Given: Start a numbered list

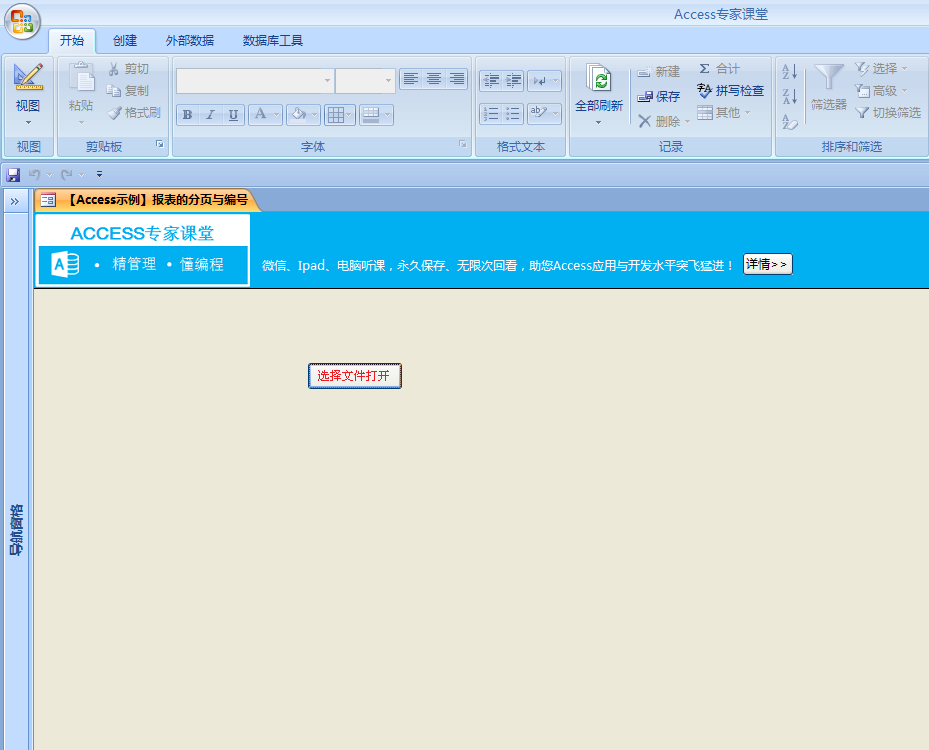Looking at the screenshot, I should [x=491, y=113].
